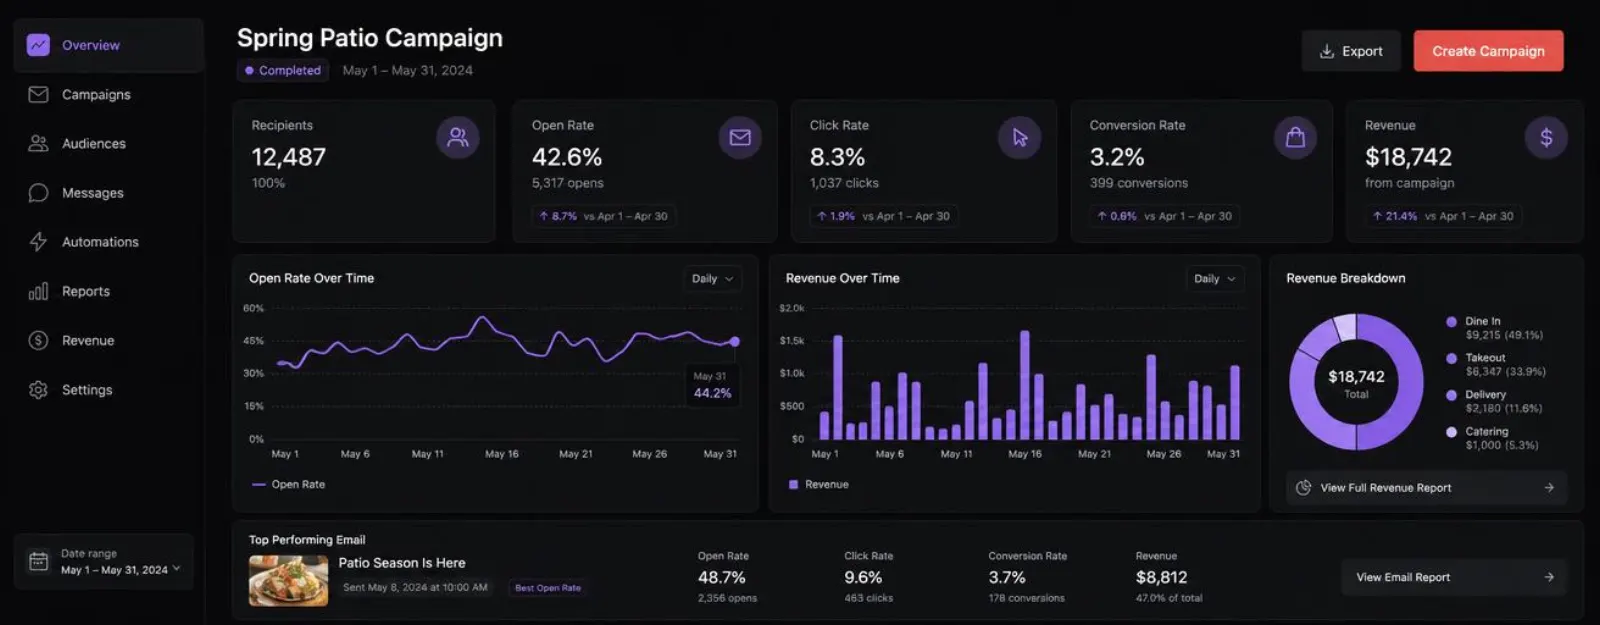Click the 9.6% click rate value

(863, 577)
